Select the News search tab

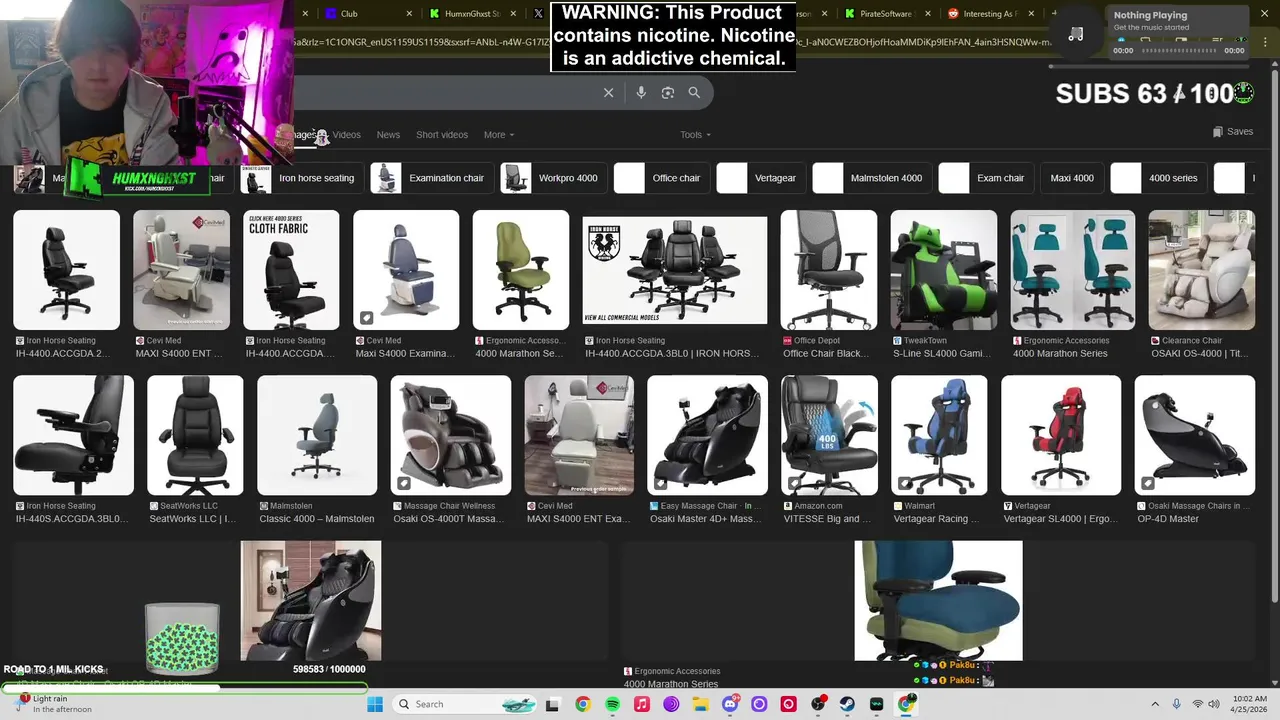click(x=388, y=134)
